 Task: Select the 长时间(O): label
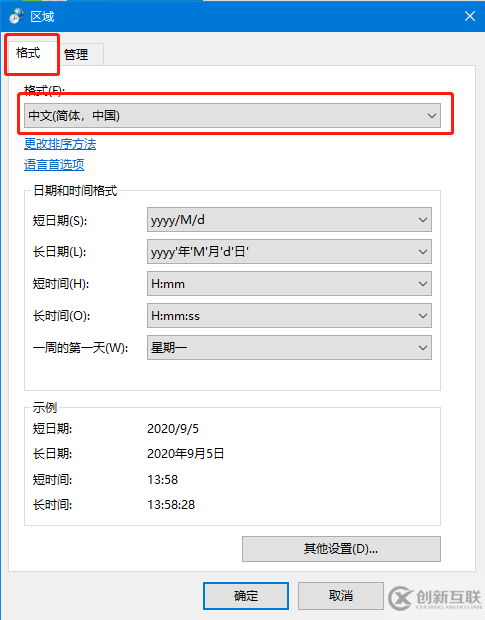click(x=61, y=316)
